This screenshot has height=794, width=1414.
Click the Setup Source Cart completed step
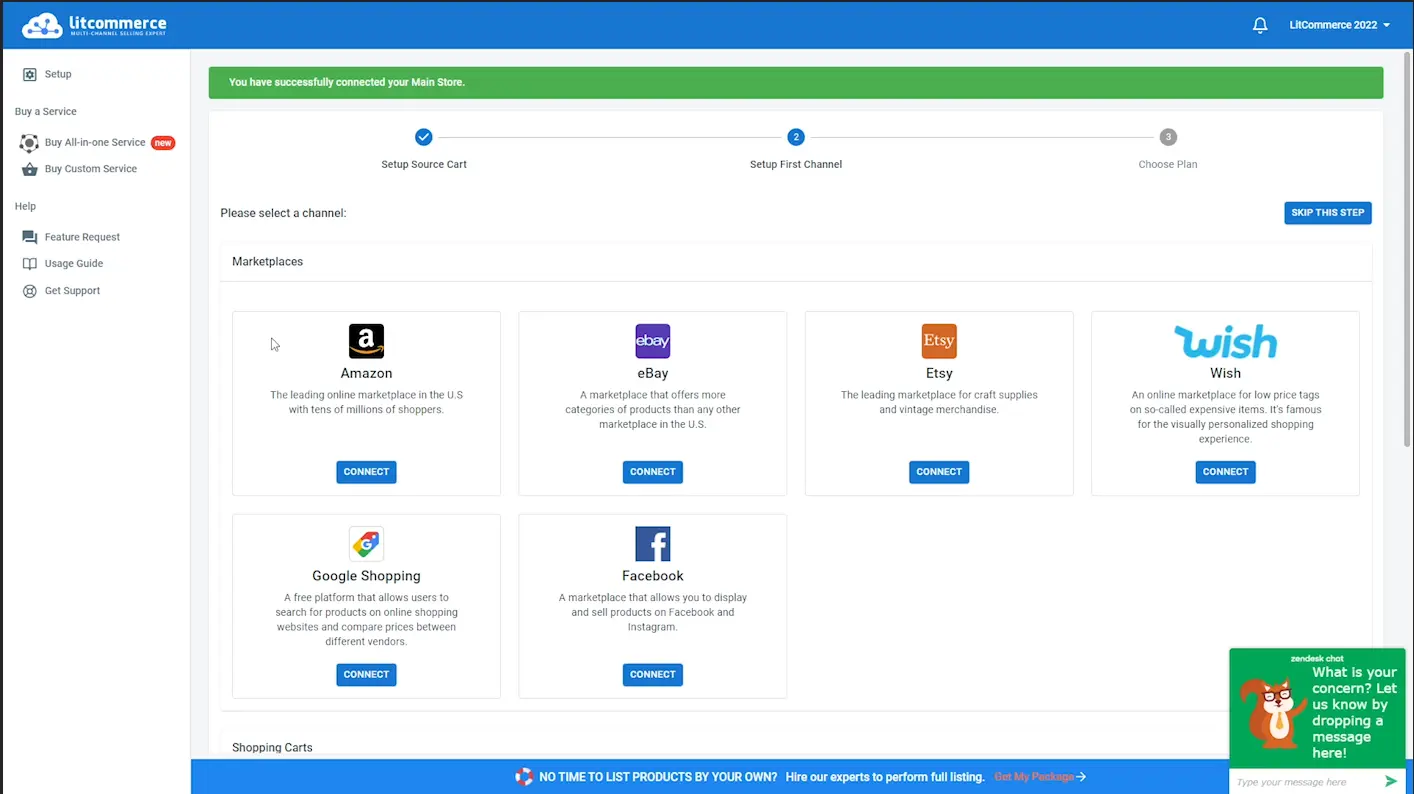click(424, 137)
